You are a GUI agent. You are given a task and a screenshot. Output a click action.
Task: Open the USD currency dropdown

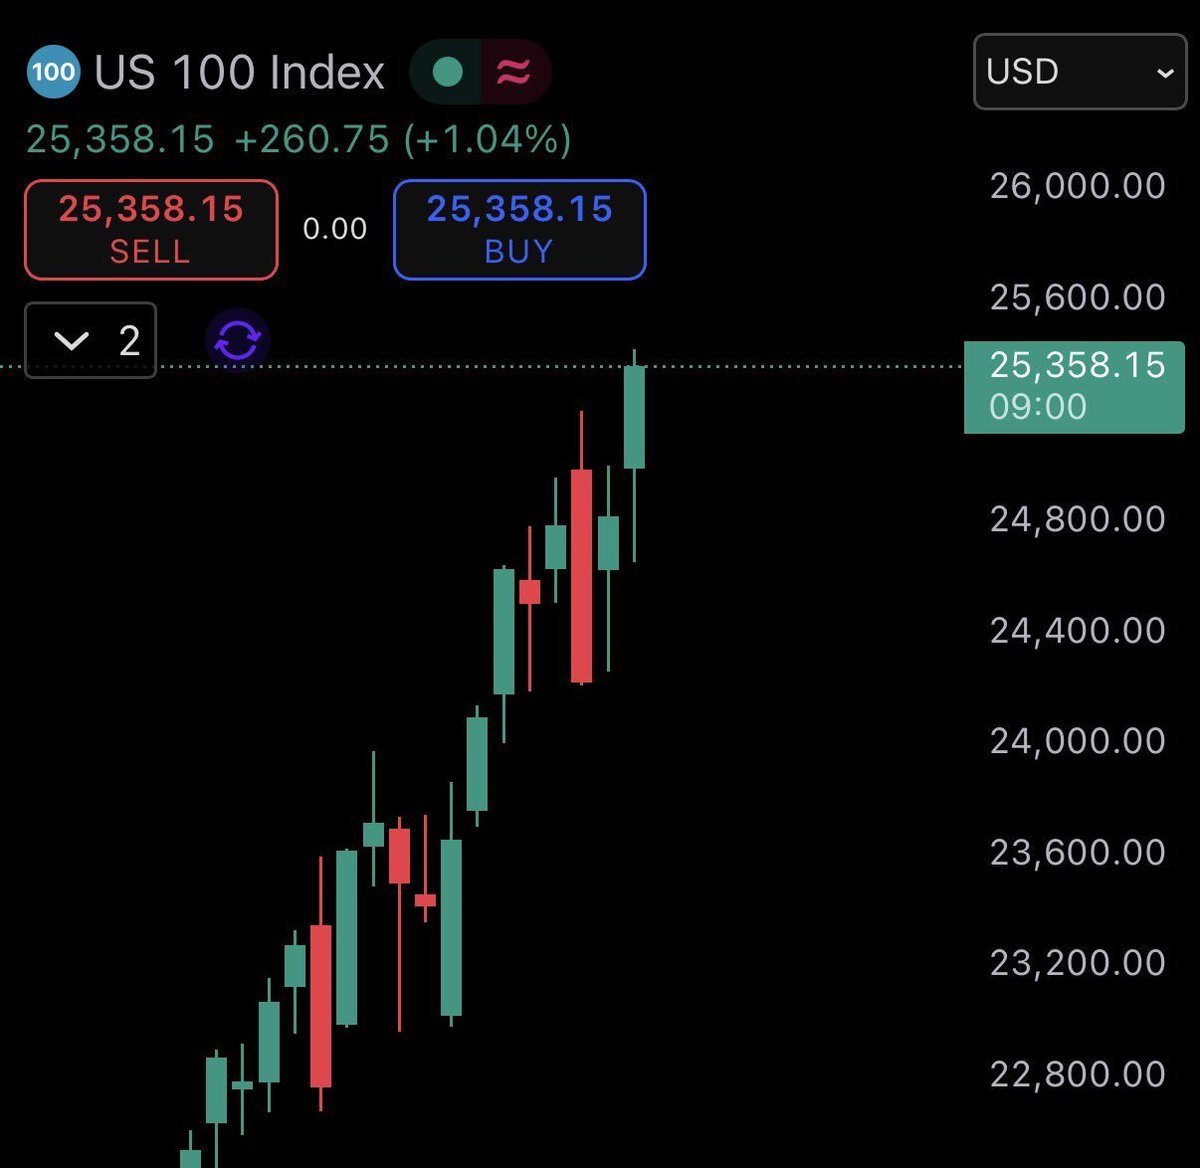tap(1079, 72)
